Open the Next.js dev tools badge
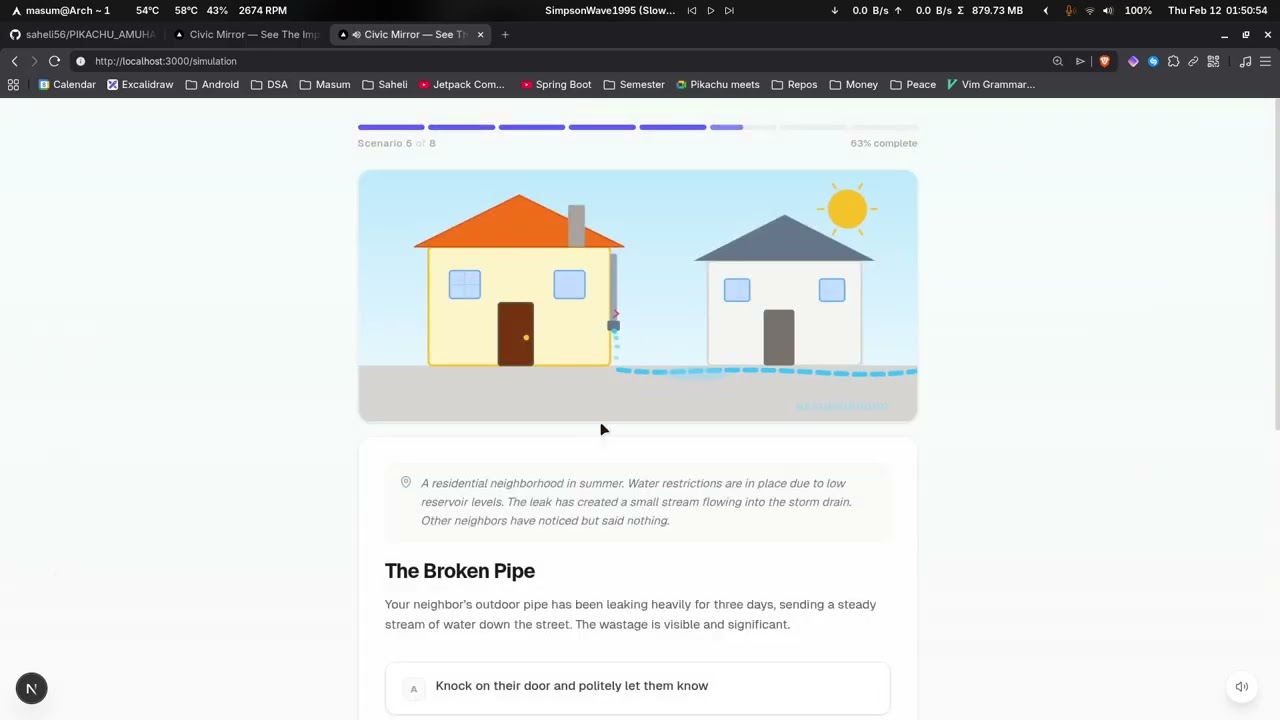The width and height of the screenshot is (1280, 720). tap(31, 688)
